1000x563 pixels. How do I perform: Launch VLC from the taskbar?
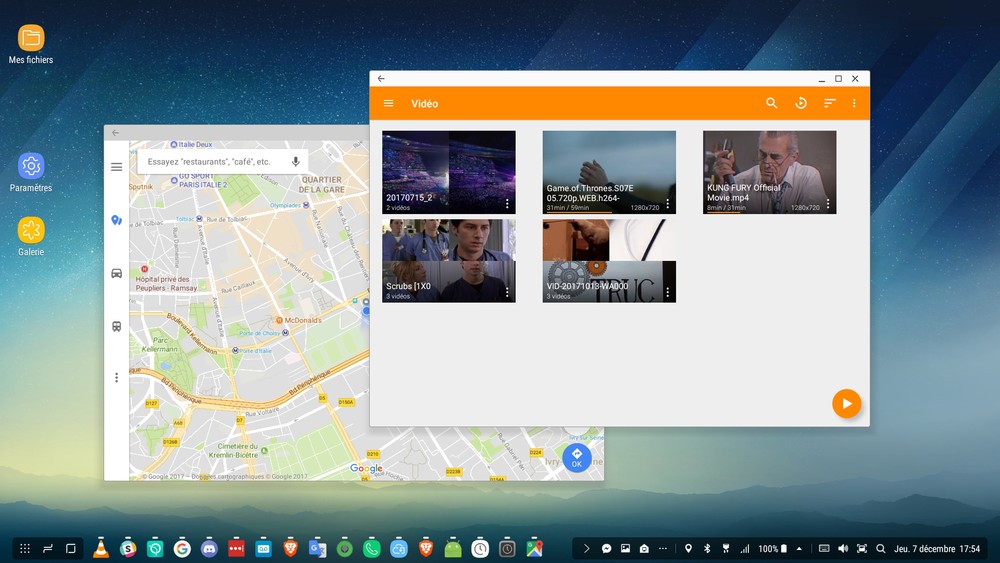[x=101, y=548]
